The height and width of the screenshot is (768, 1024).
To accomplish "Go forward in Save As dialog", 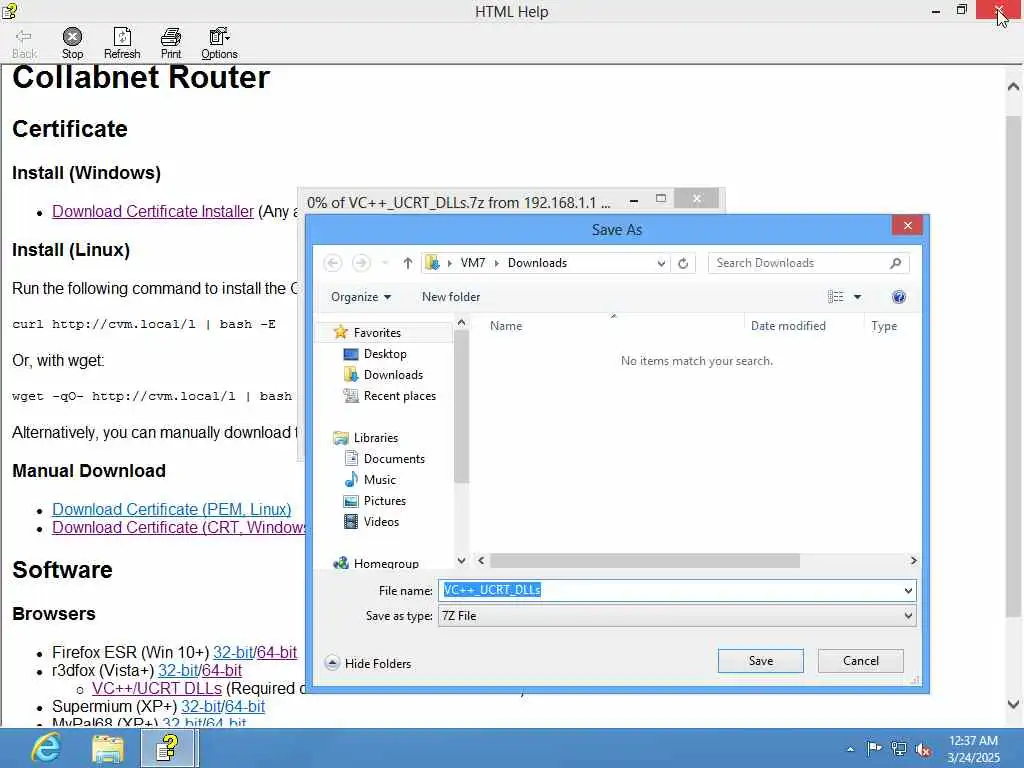I will 360,263.
